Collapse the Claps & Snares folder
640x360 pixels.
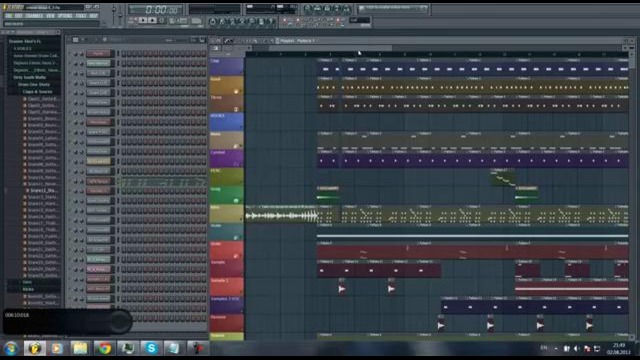pos(37,92)
